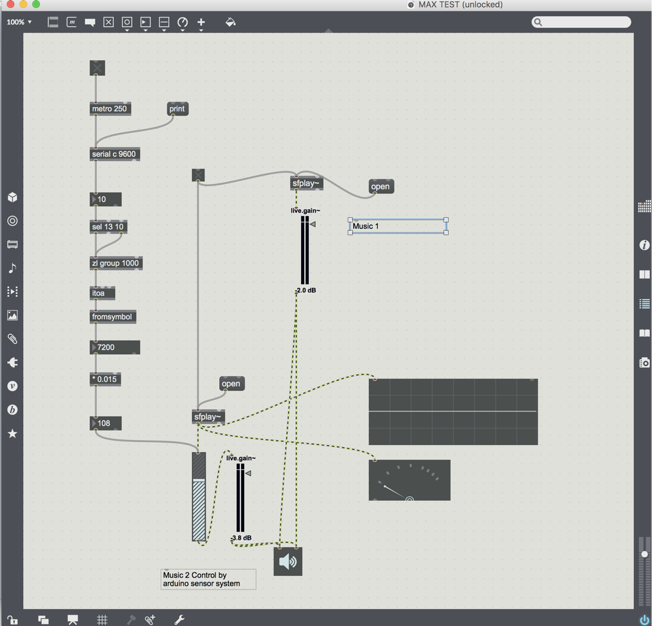Viewport: 652px width, 626px height.
Task: Click the wrench icon in bottom toolbar
Action: (179, 620)
